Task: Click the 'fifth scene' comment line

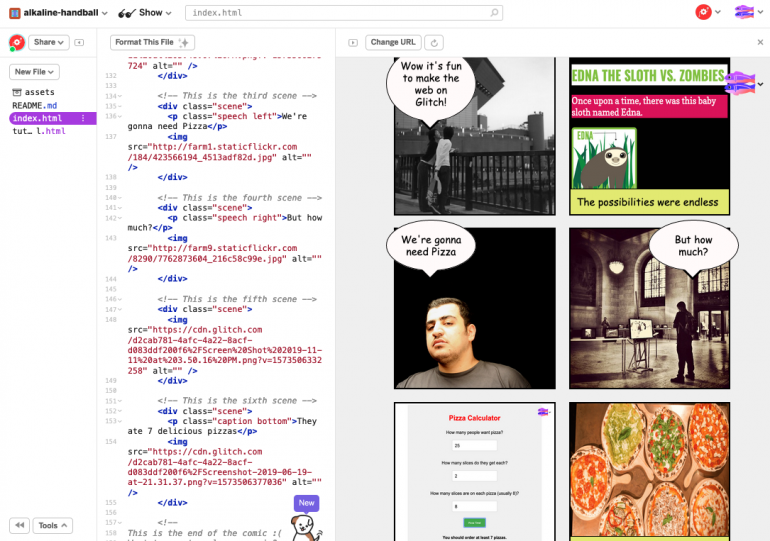Action: coord(237,299)
